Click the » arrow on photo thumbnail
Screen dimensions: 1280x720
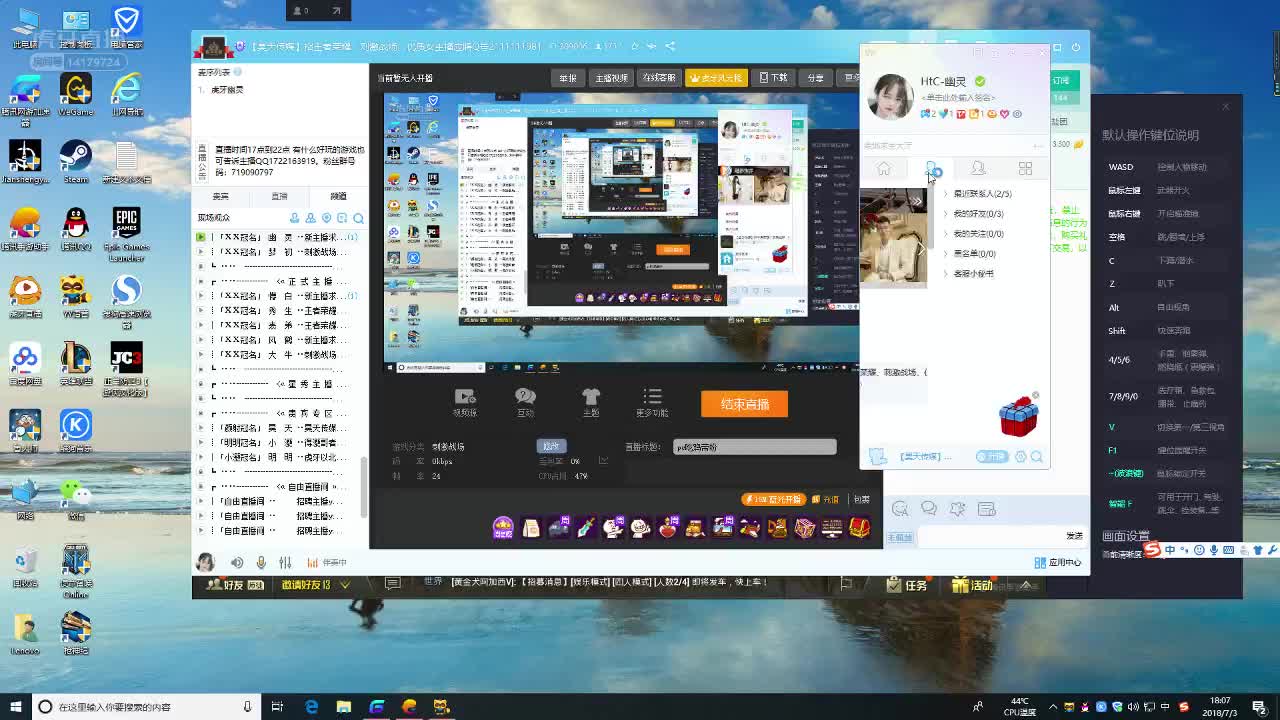click(x=915, y=202)
